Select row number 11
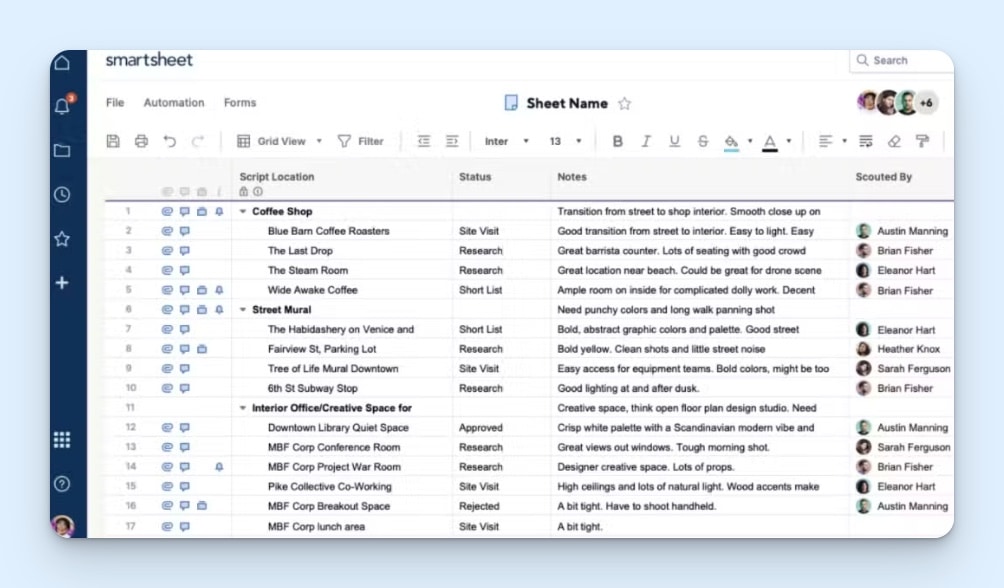 click(x=130, y=408)
